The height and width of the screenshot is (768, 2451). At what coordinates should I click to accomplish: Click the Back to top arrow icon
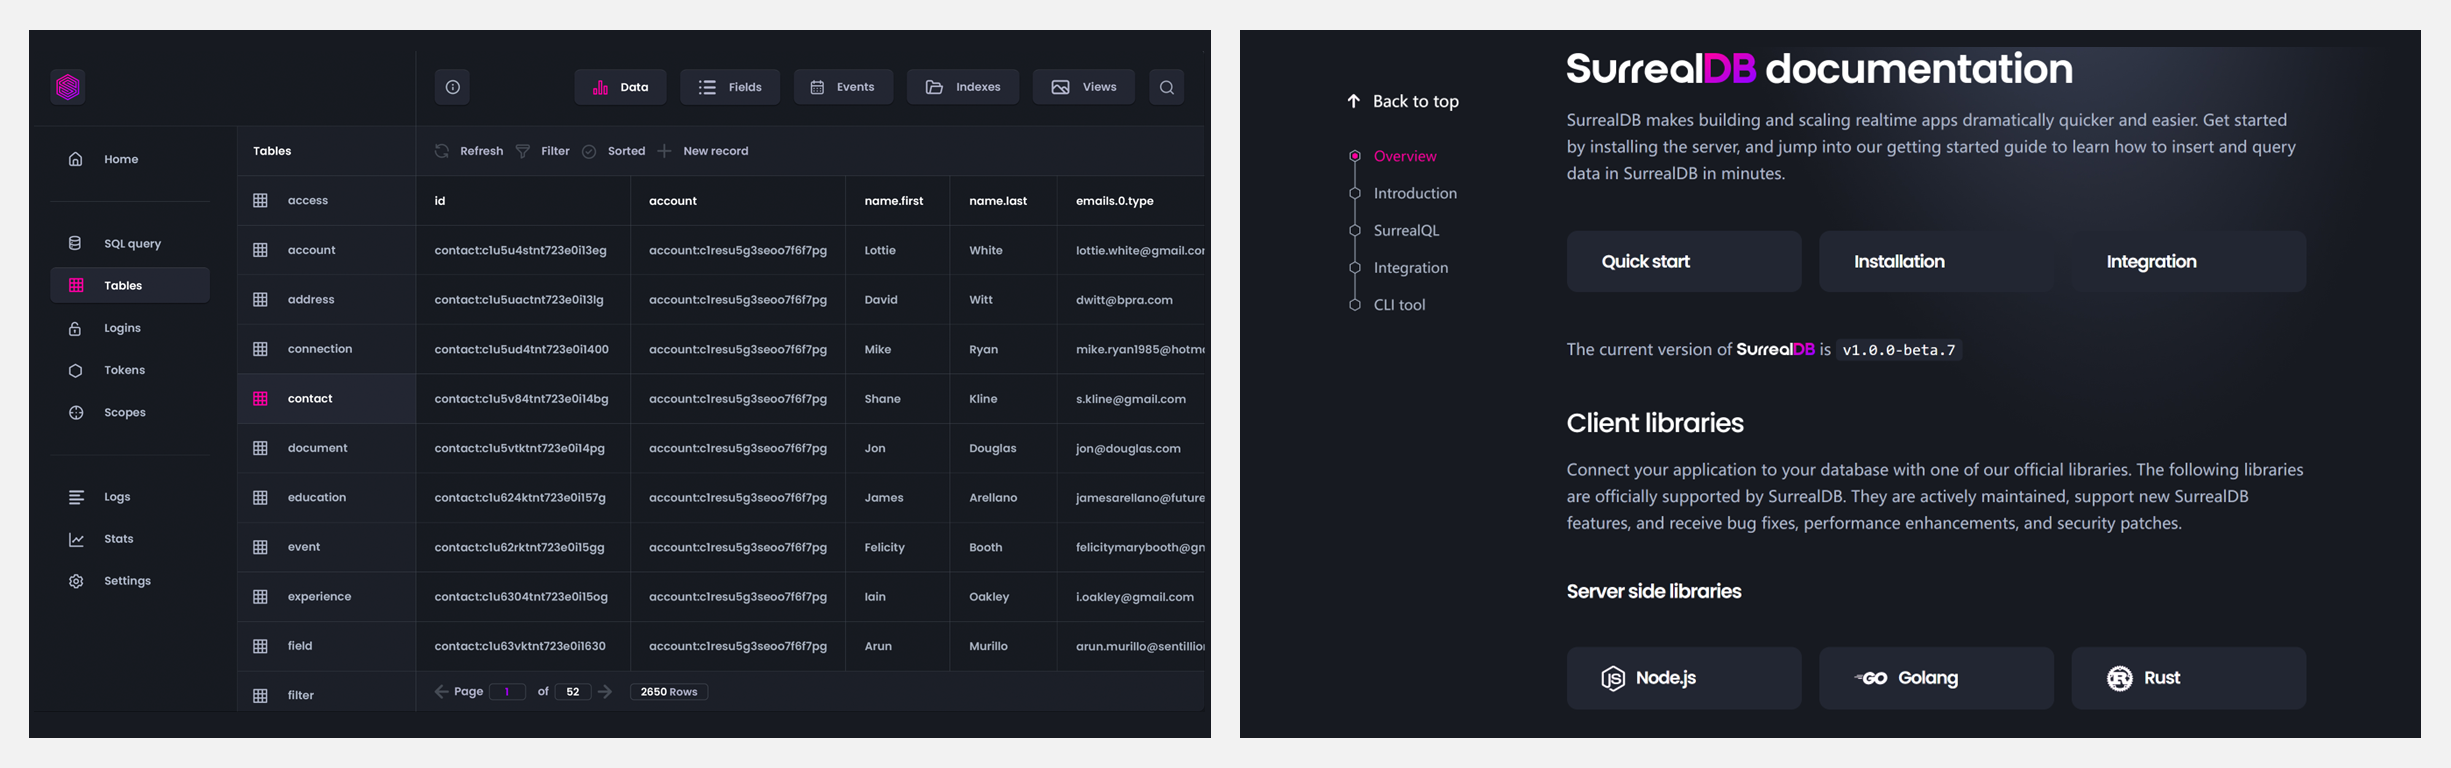point(1353,101)
